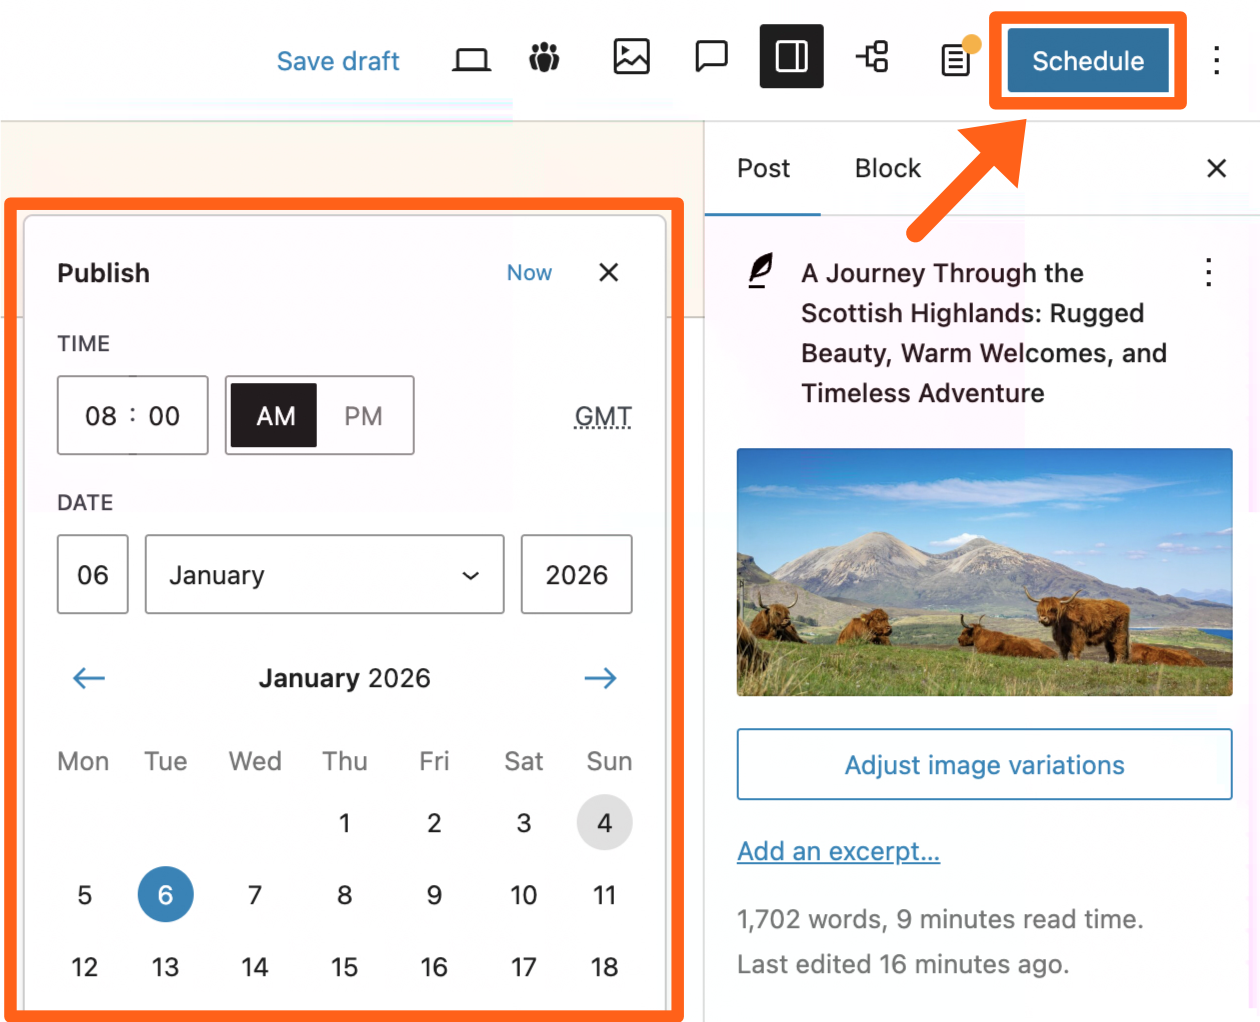Viewport: 1260px width, 1022px height.
Task: Switch to the Block tab
Action: tap(887, 169)
